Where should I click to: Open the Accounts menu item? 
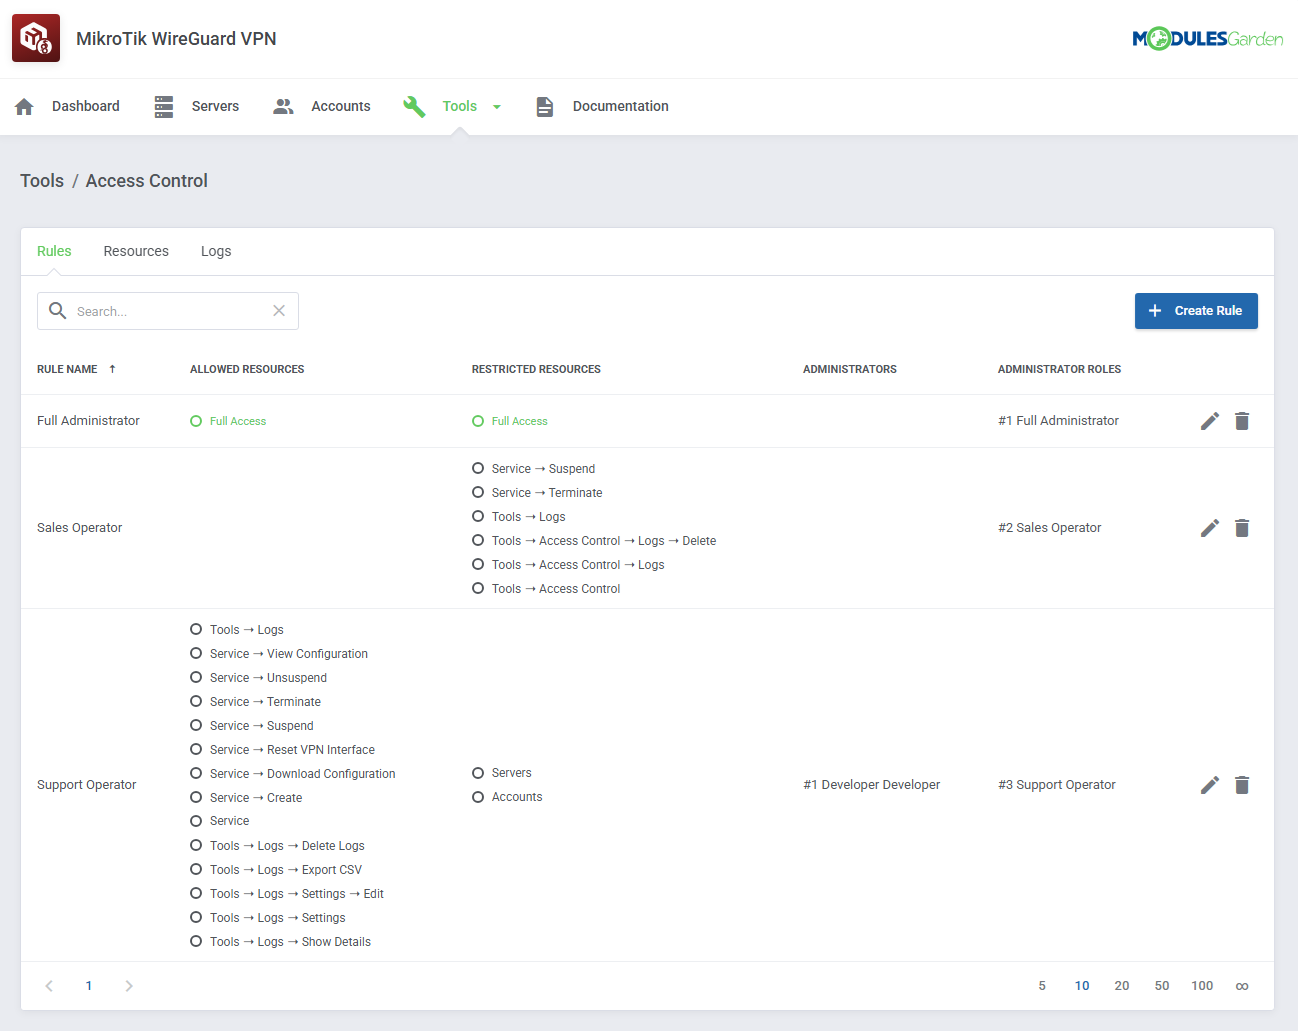coord(322,107)
